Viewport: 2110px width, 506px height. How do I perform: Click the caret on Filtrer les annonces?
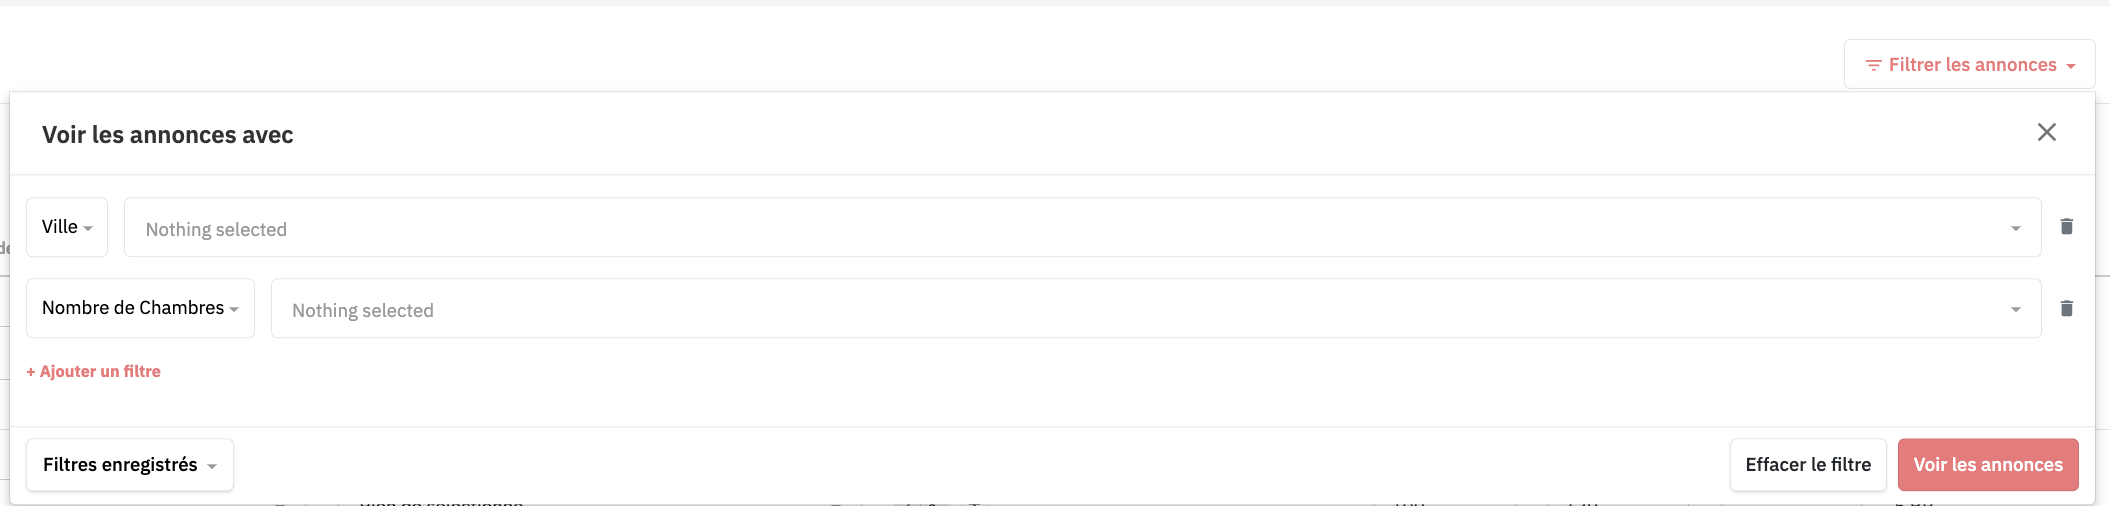point(2070,66)
